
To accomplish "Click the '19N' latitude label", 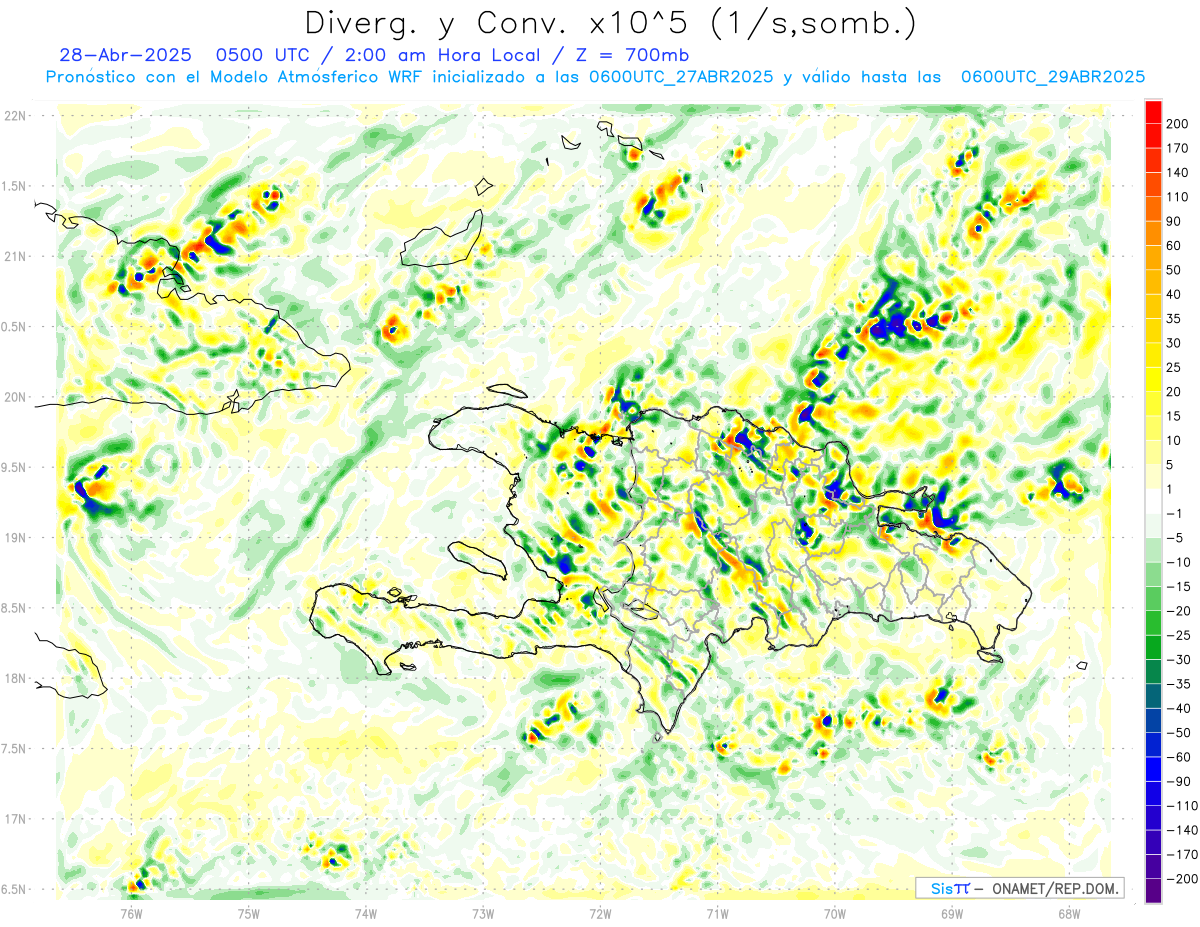I will [16, 537].
